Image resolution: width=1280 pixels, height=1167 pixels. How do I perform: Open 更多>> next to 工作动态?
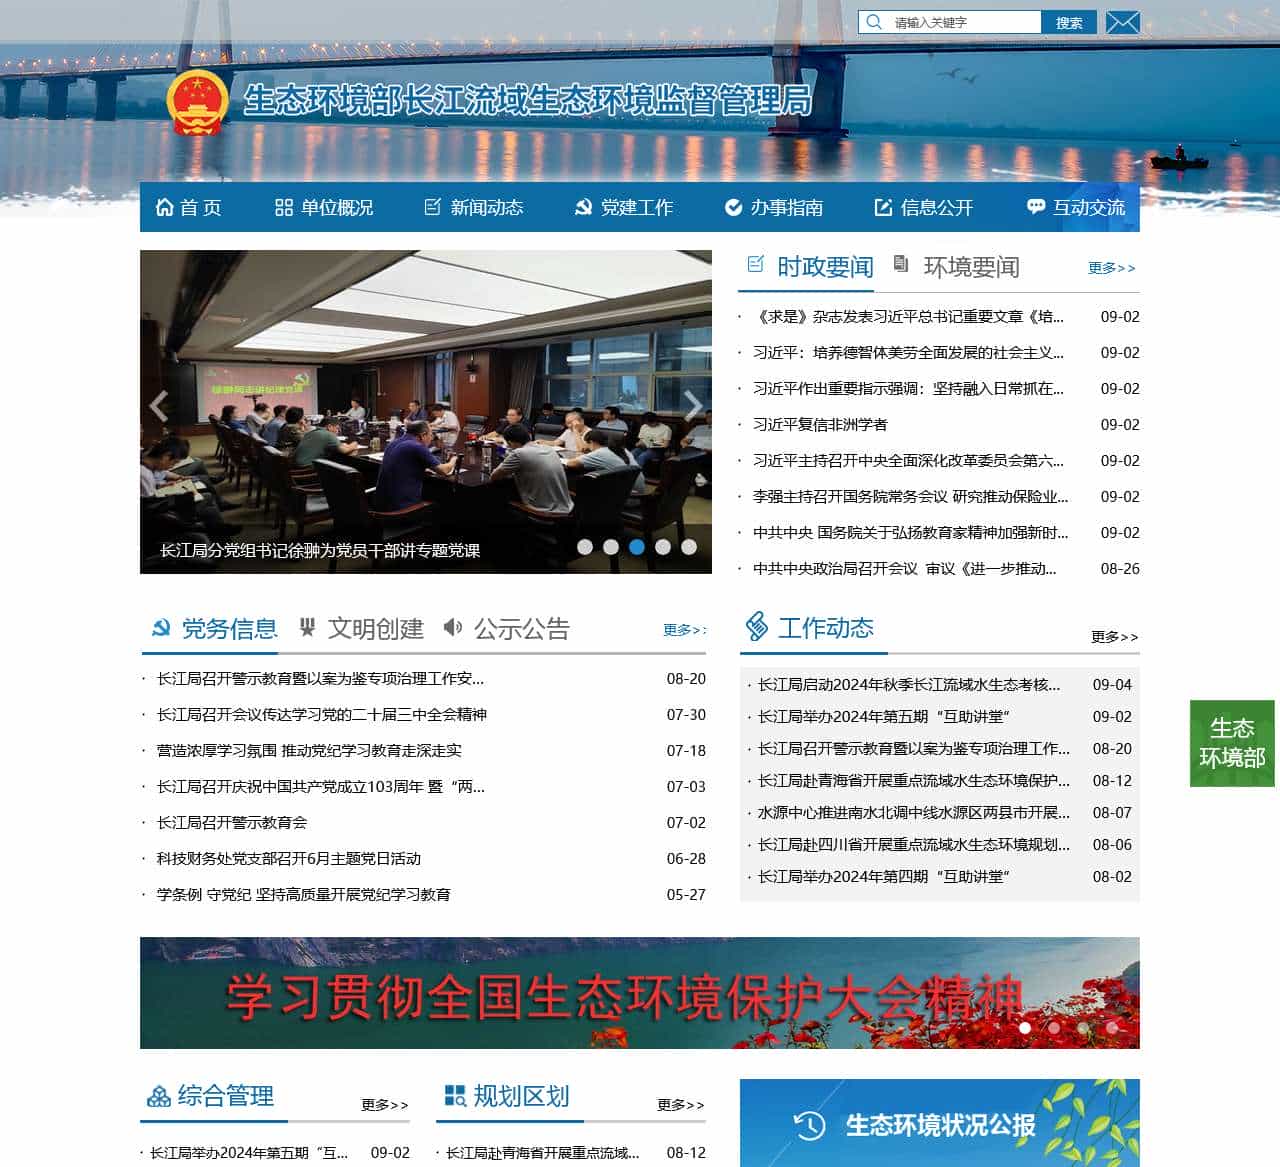[x=1112, y=637]
